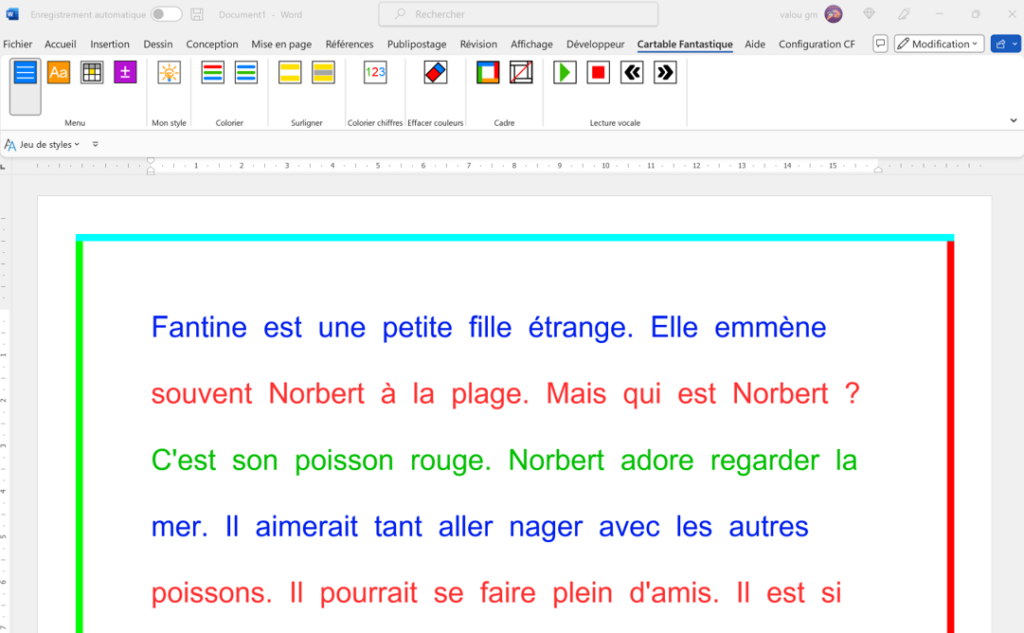The width and height of the screenshot is (1024, 633).
Task: Switch to Références tab
Action: coord(349,44)
